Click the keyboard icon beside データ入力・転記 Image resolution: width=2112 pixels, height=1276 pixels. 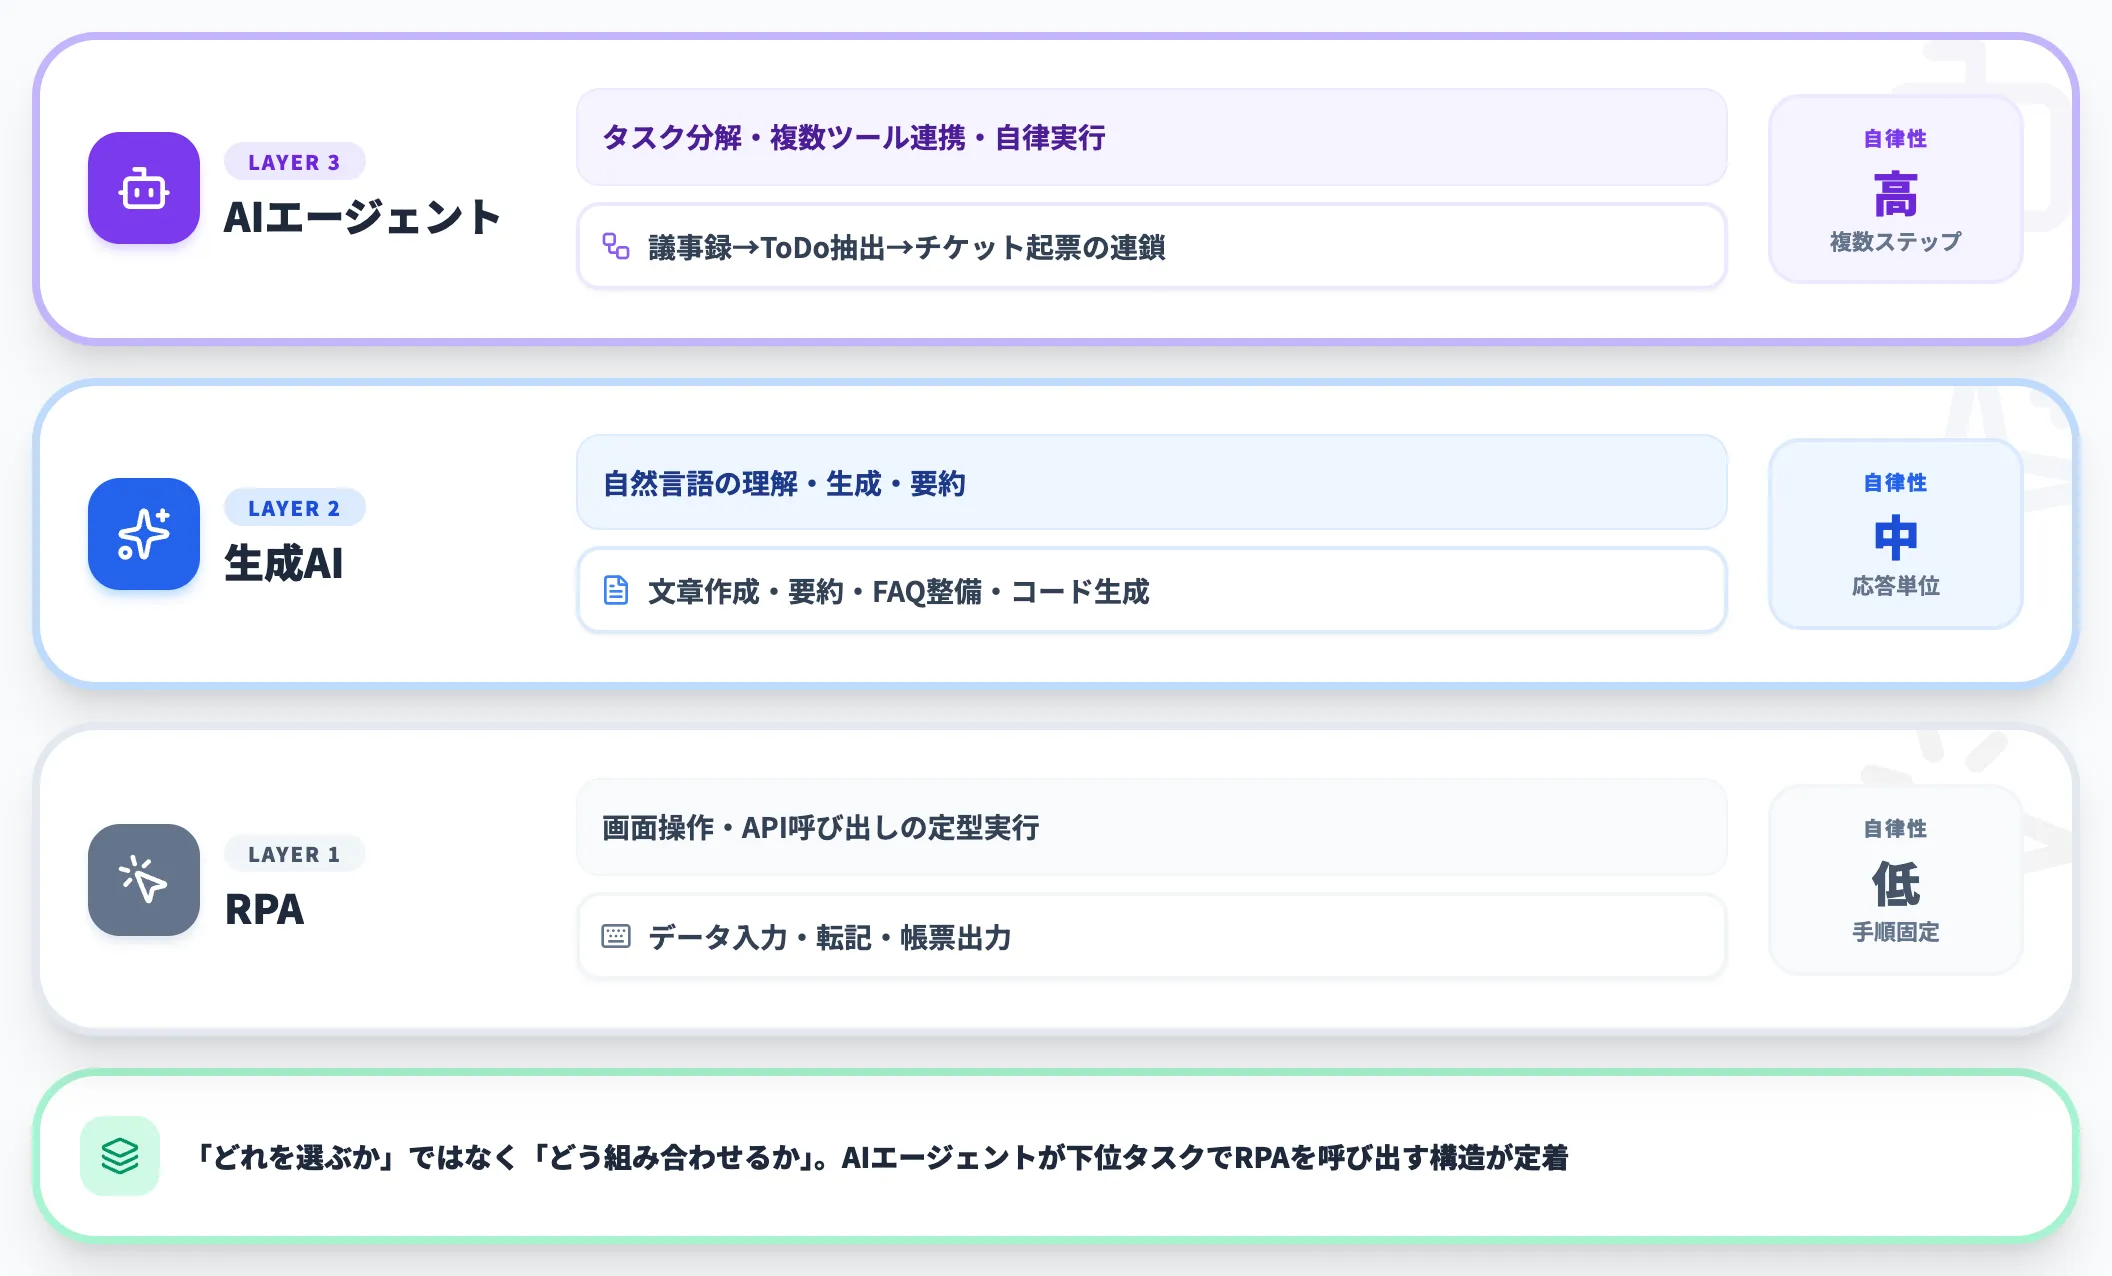(616, 936)
